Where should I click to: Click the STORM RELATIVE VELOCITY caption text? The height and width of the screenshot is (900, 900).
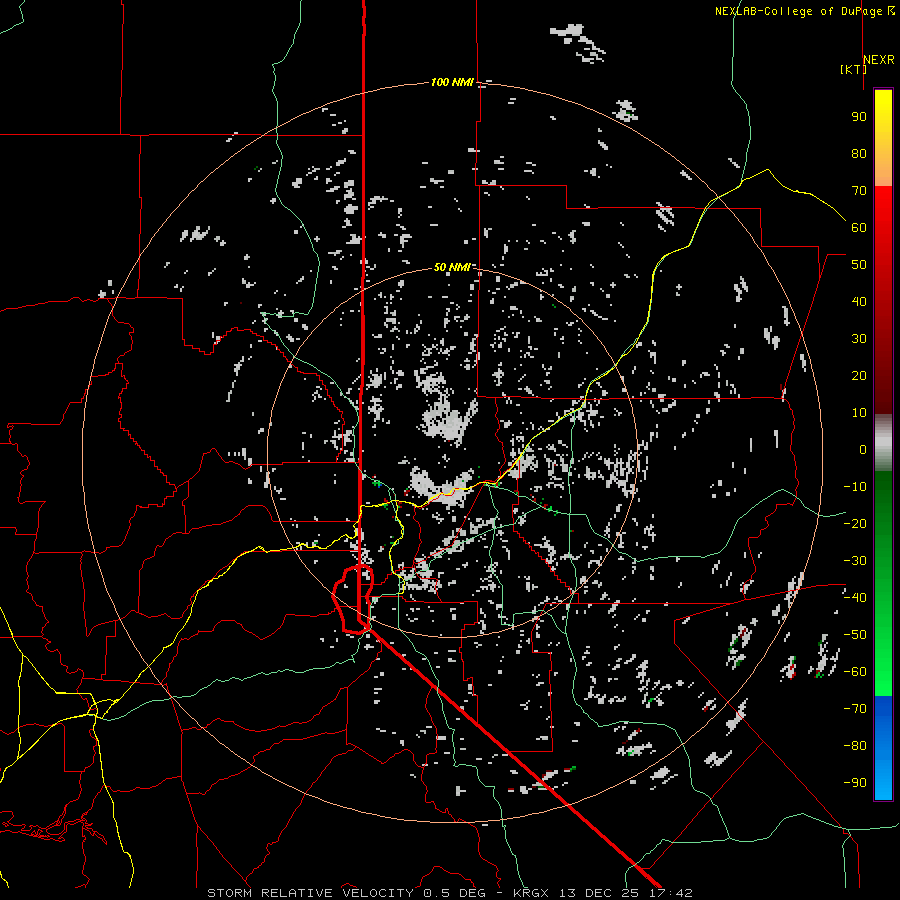[x=310, y=893]
